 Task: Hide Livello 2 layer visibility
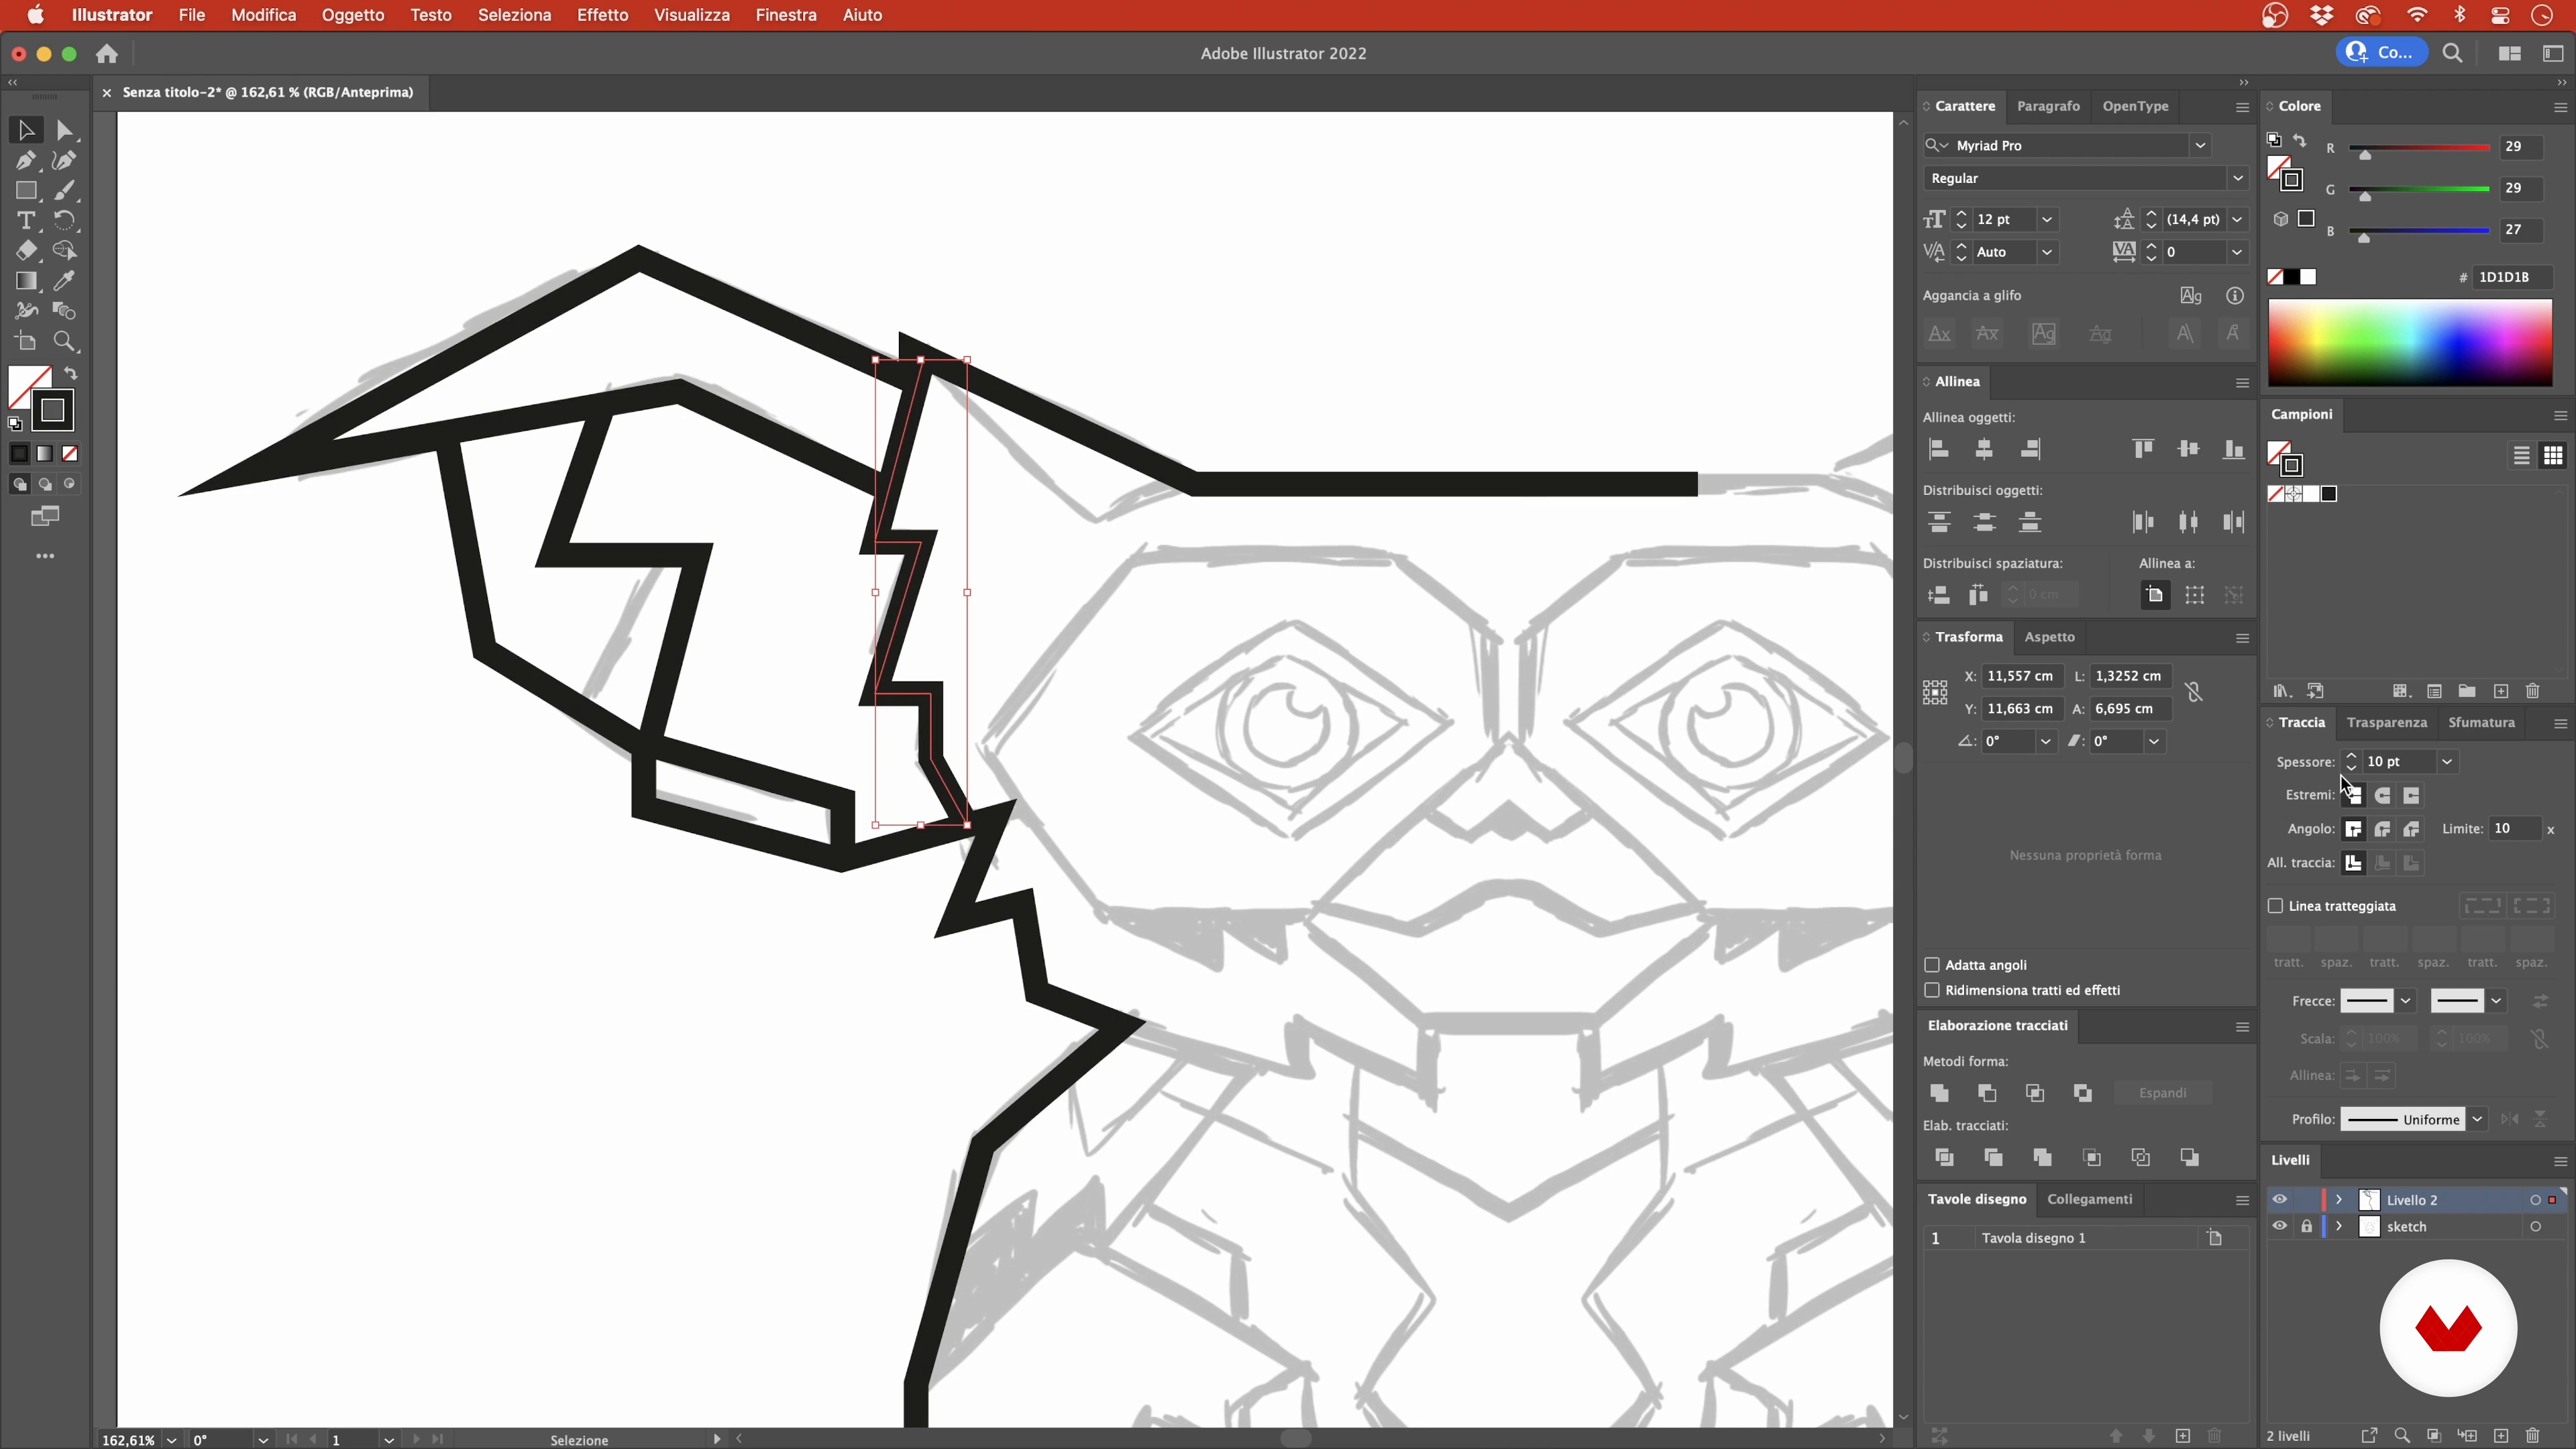coord(2279,1200)
